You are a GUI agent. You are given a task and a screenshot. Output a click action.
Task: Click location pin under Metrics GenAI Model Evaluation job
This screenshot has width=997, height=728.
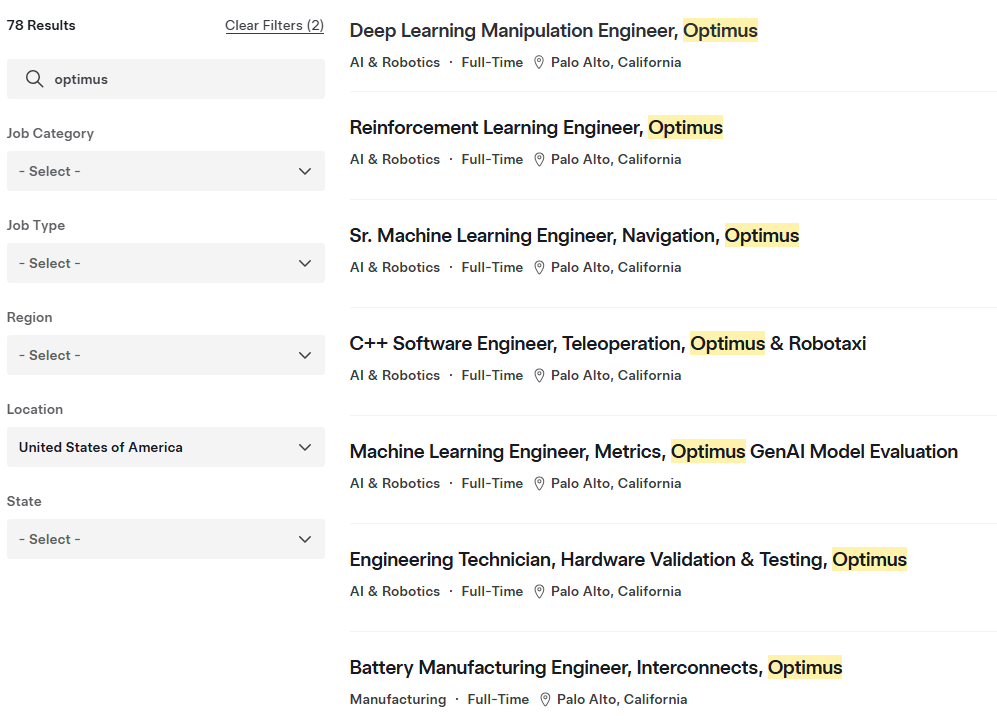pyautogui.click(x=539, y=483)
